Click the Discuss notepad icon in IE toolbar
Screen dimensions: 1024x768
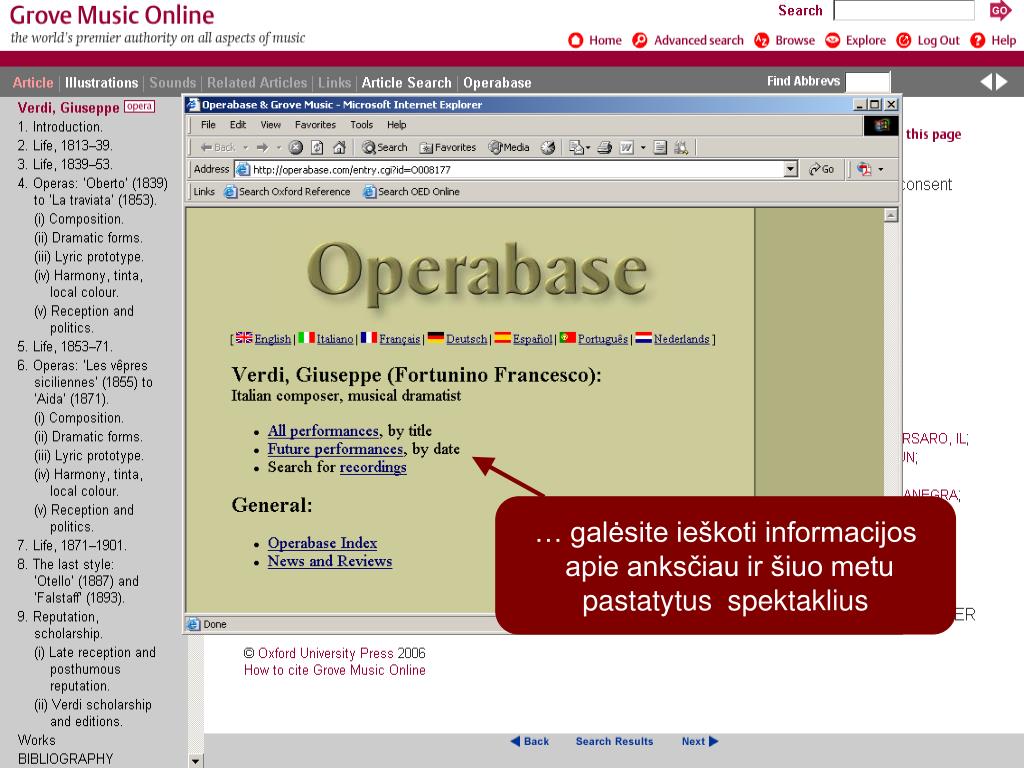(x=660, y=148)
